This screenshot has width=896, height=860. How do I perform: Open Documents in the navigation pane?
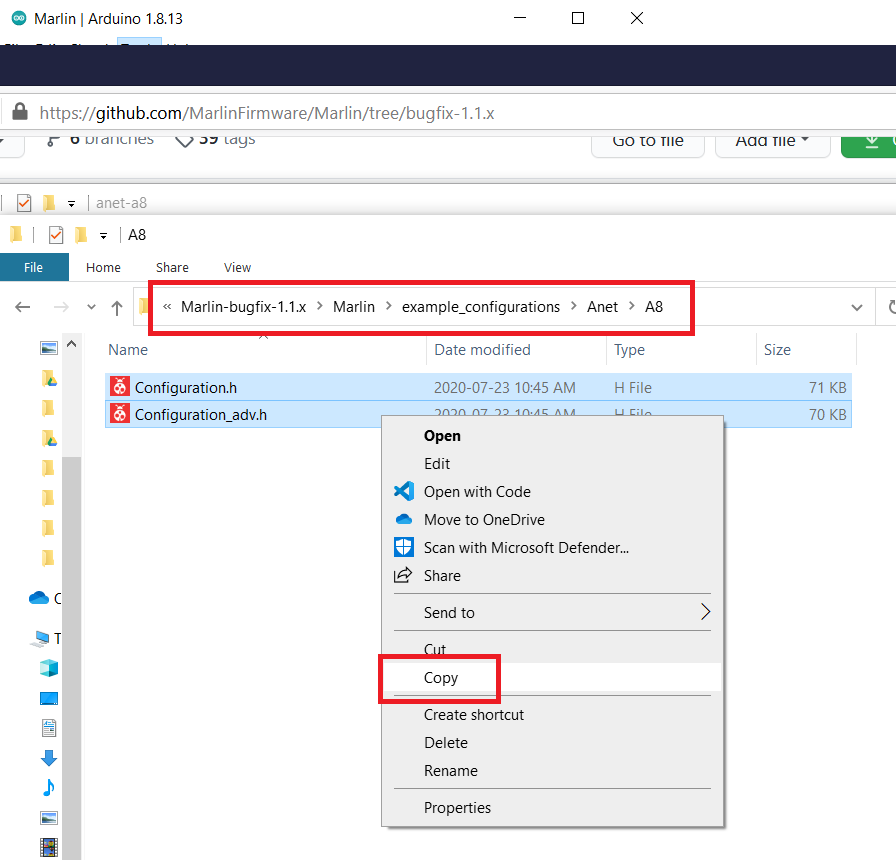pos(49,728)
